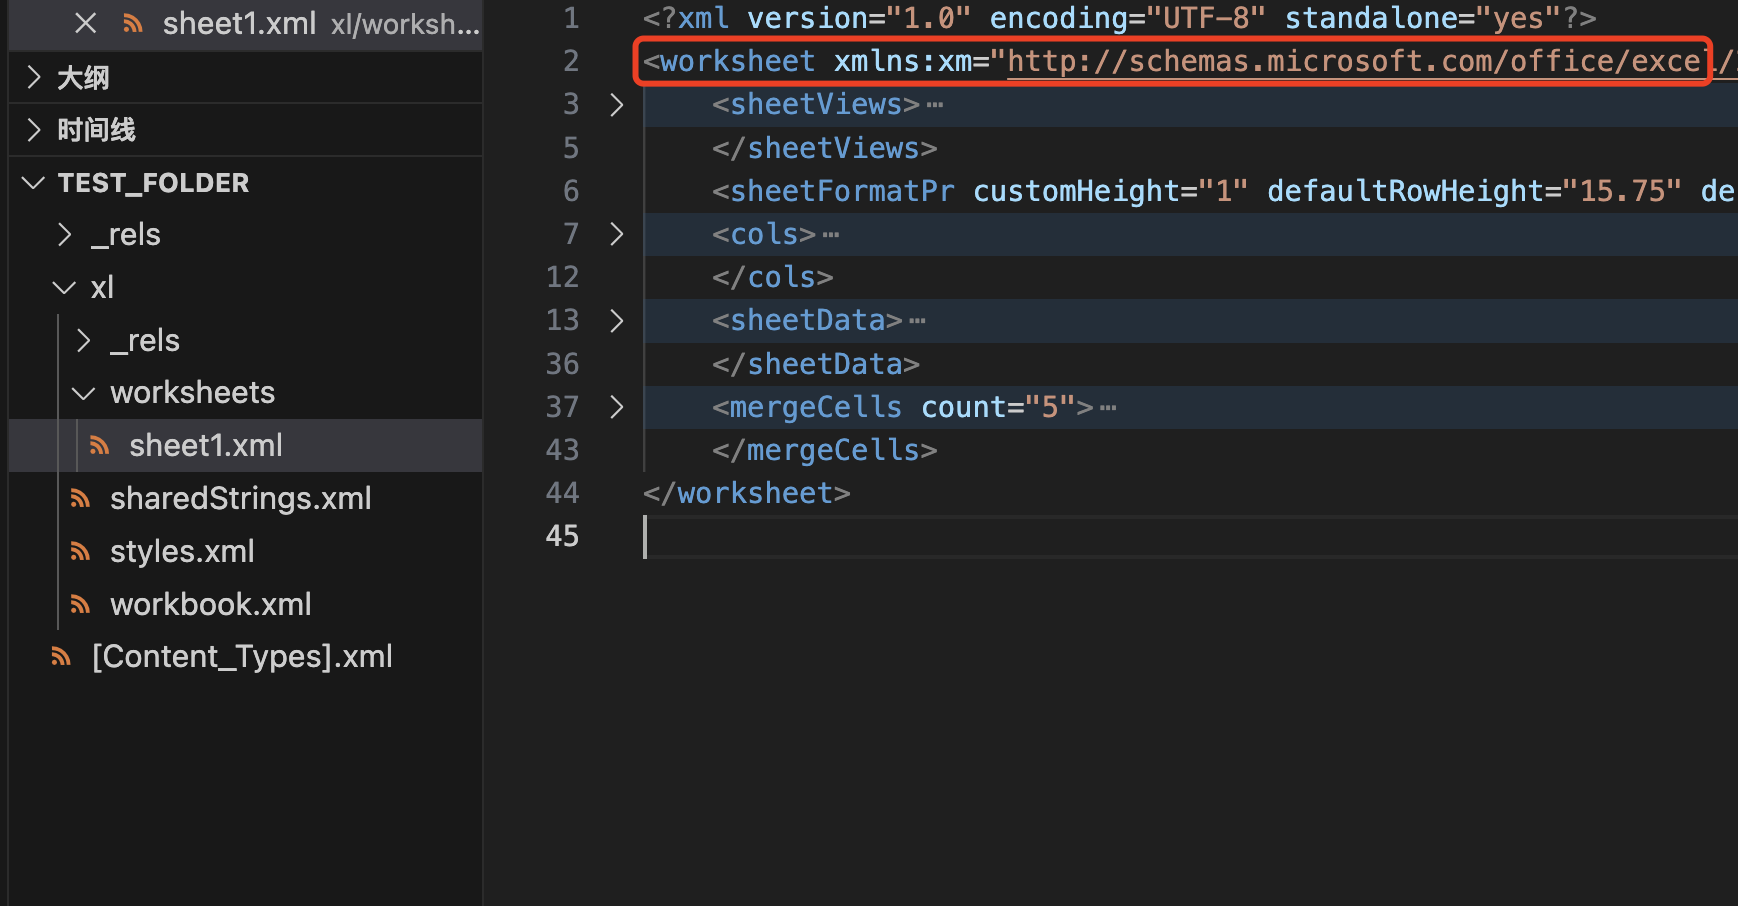Click line number 2 in gutter
1738x906 pixels.
(x=571, y=61)
